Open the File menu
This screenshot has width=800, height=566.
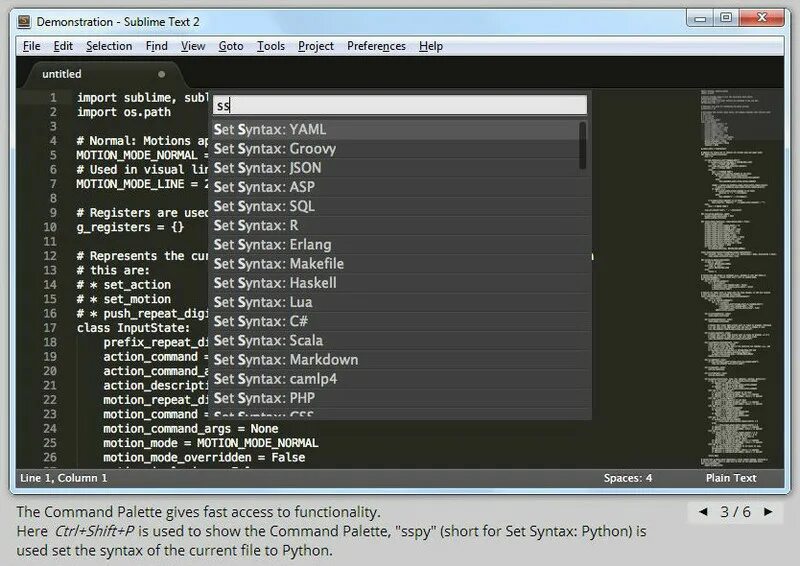(x=31, y=46)
